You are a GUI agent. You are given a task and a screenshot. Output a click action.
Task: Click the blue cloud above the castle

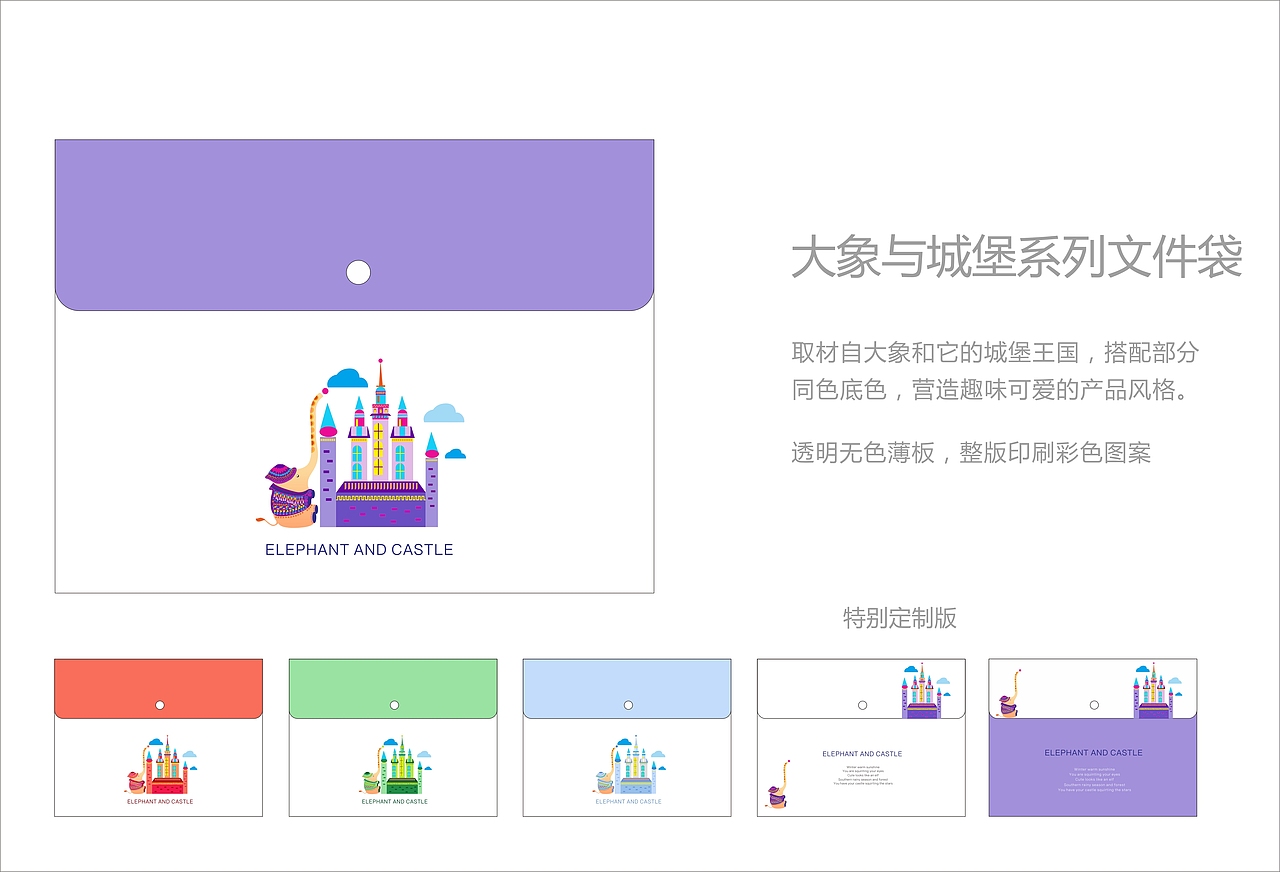point(348,377)
